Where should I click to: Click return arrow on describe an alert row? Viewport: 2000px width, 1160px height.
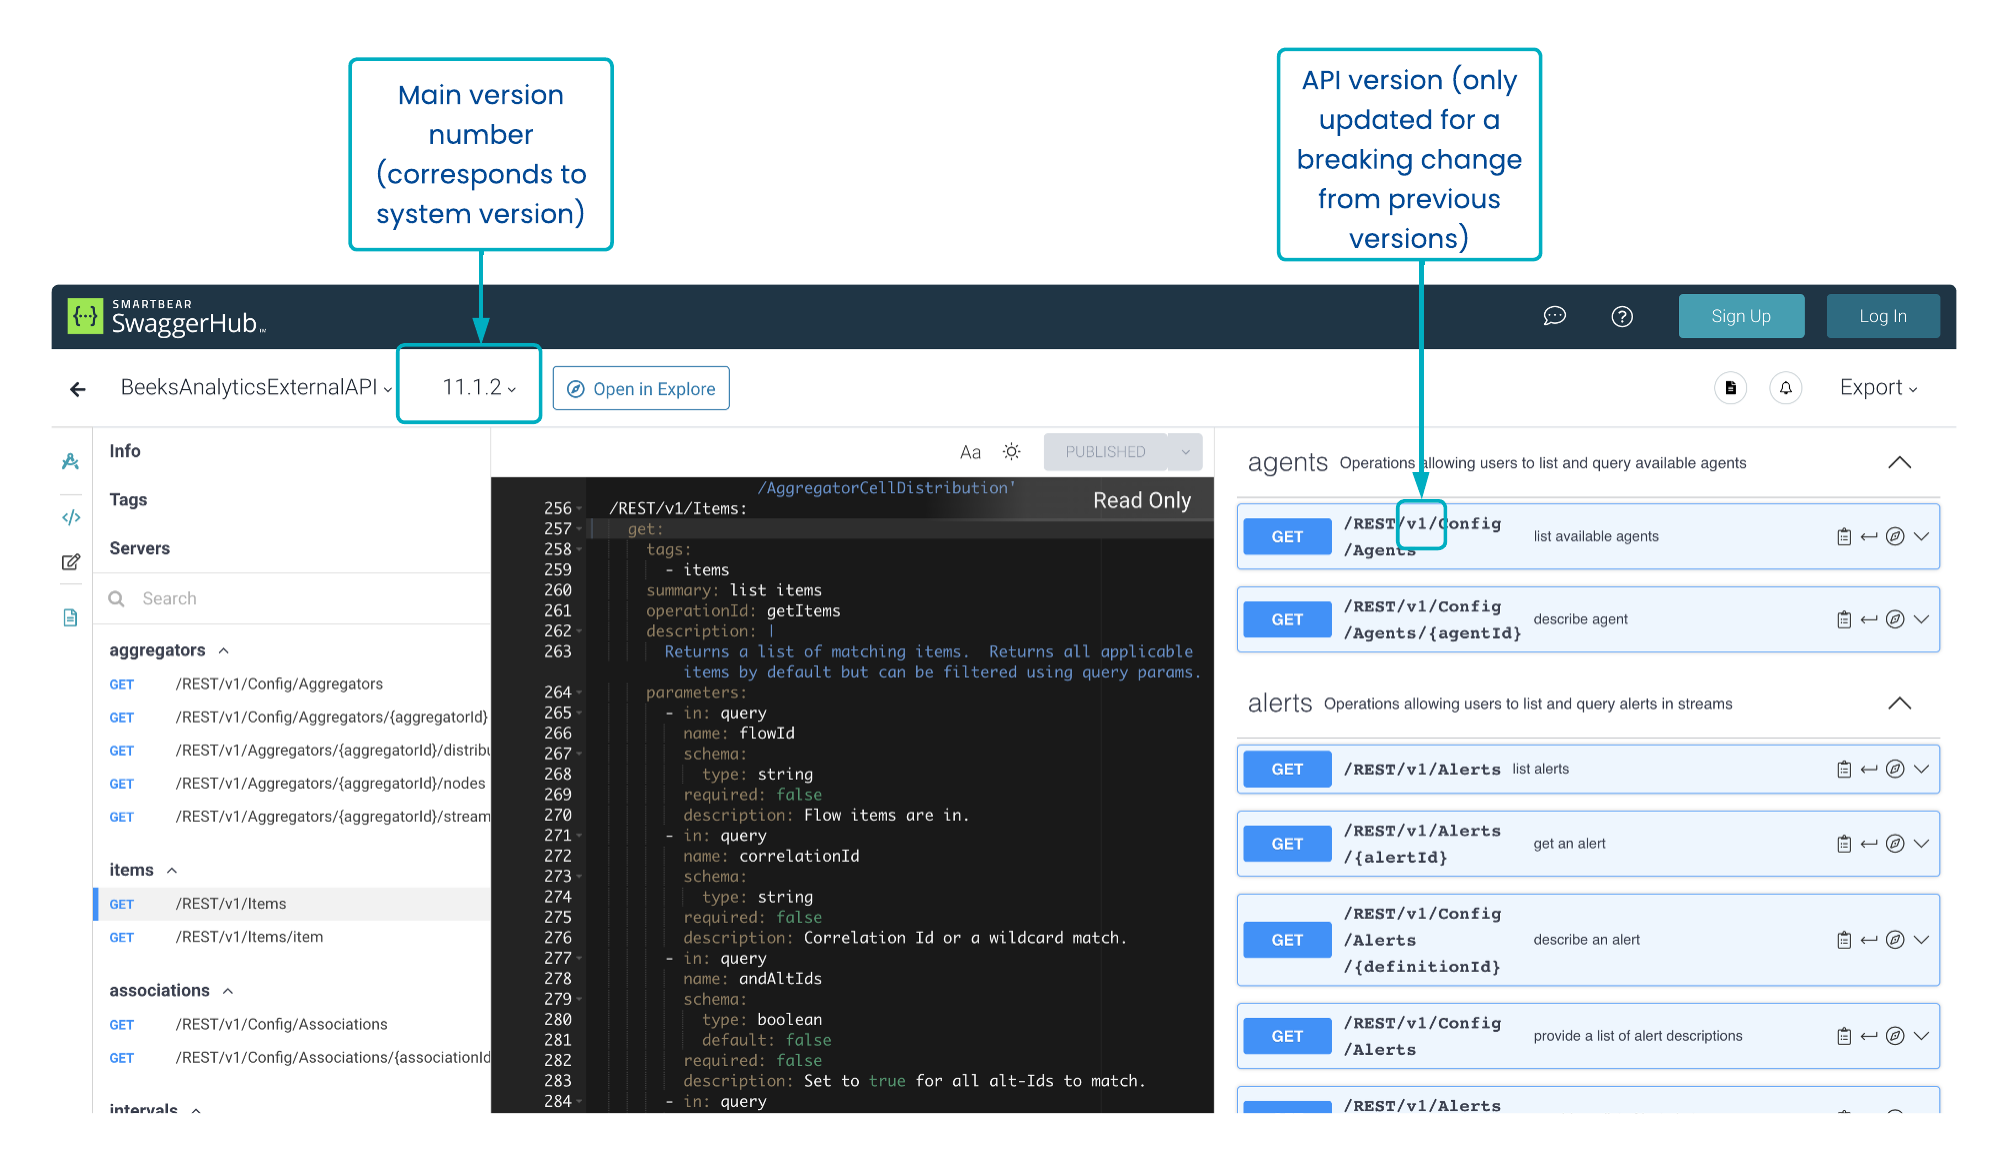tap(1869, 940)
